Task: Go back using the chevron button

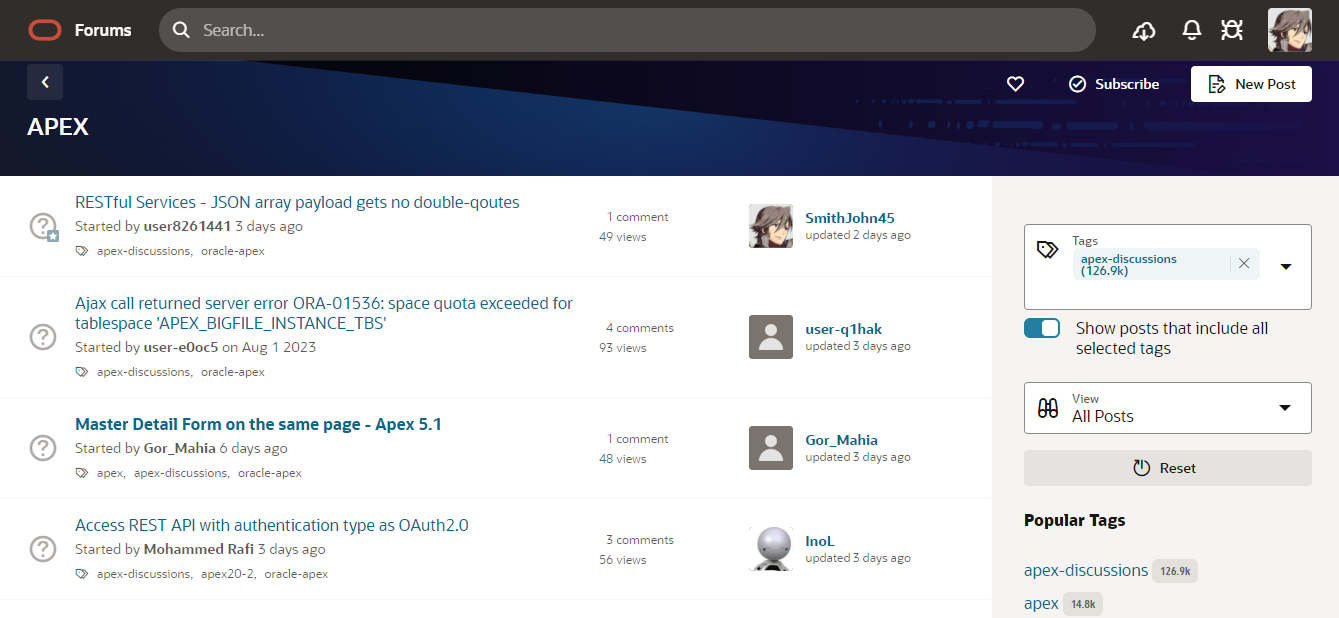Action: 45,82
